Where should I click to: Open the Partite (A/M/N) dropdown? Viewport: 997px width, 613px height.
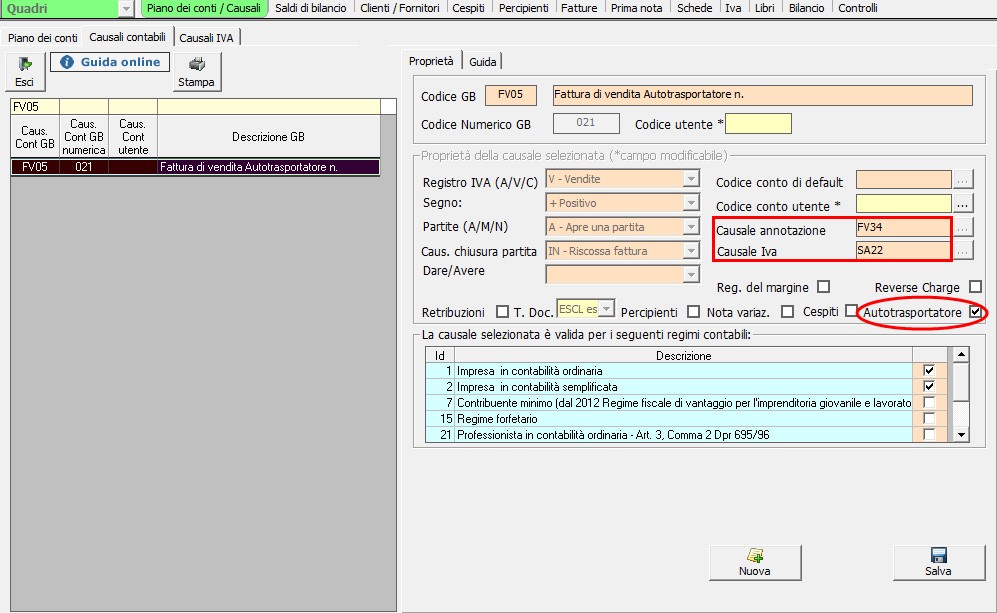pos(690,227)
